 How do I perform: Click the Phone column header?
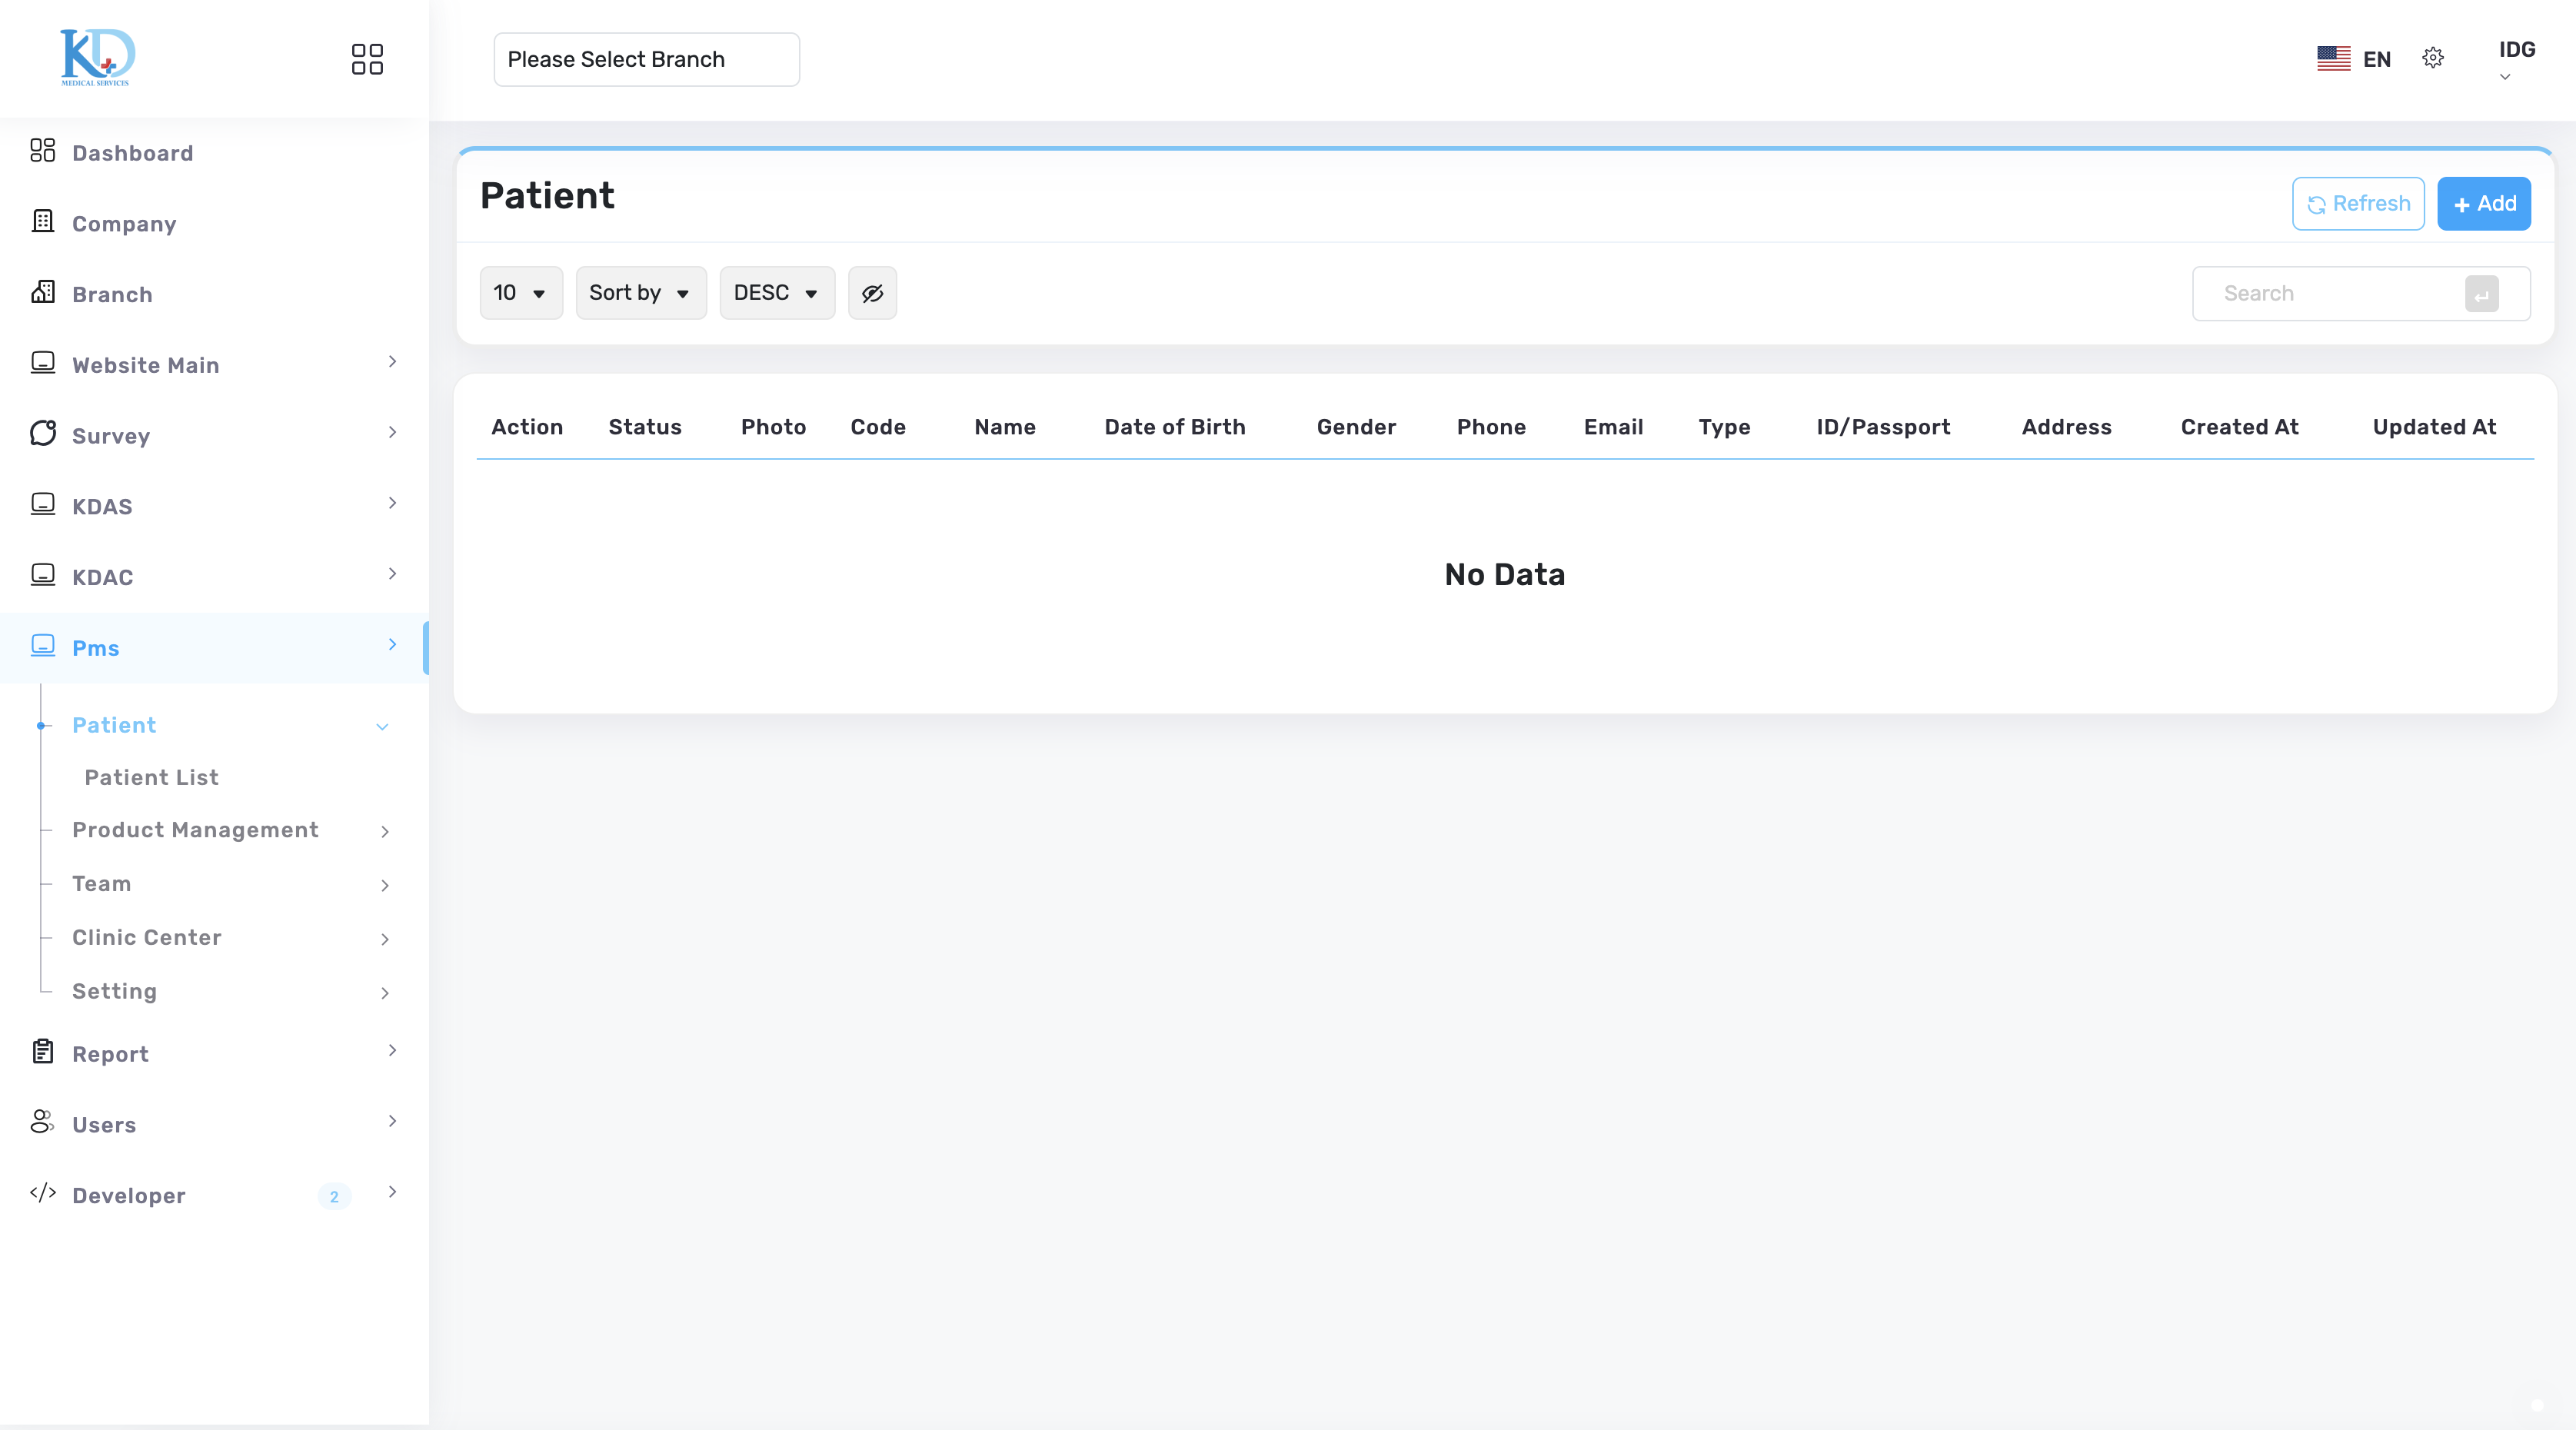(1491, 428)
